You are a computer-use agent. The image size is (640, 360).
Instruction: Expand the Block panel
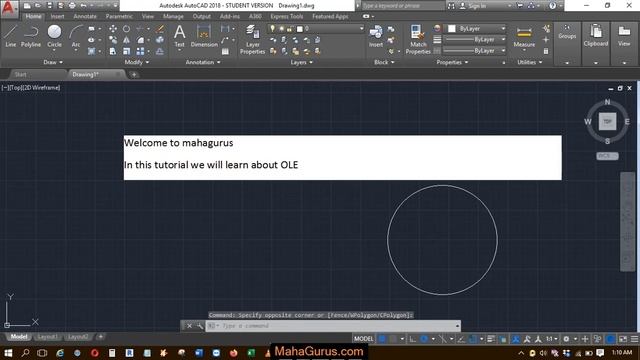pos(384,62)
